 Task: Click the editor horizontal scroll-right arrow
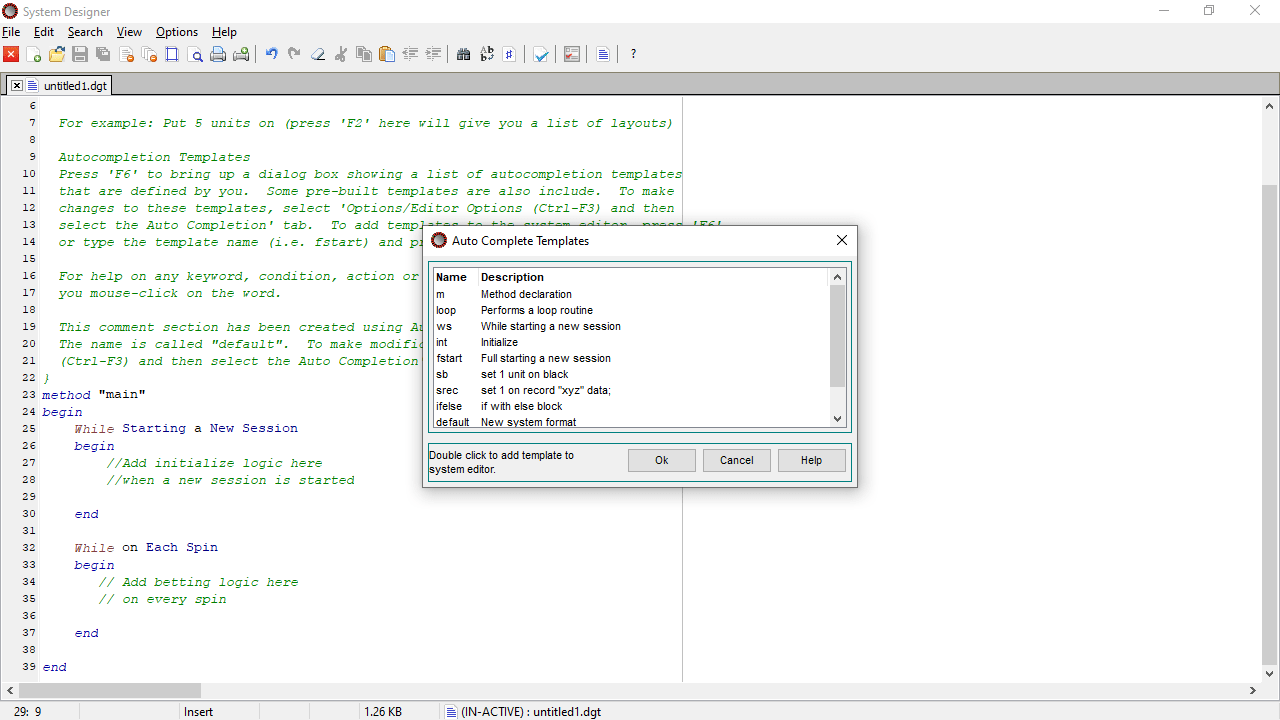coord(1253,690)
